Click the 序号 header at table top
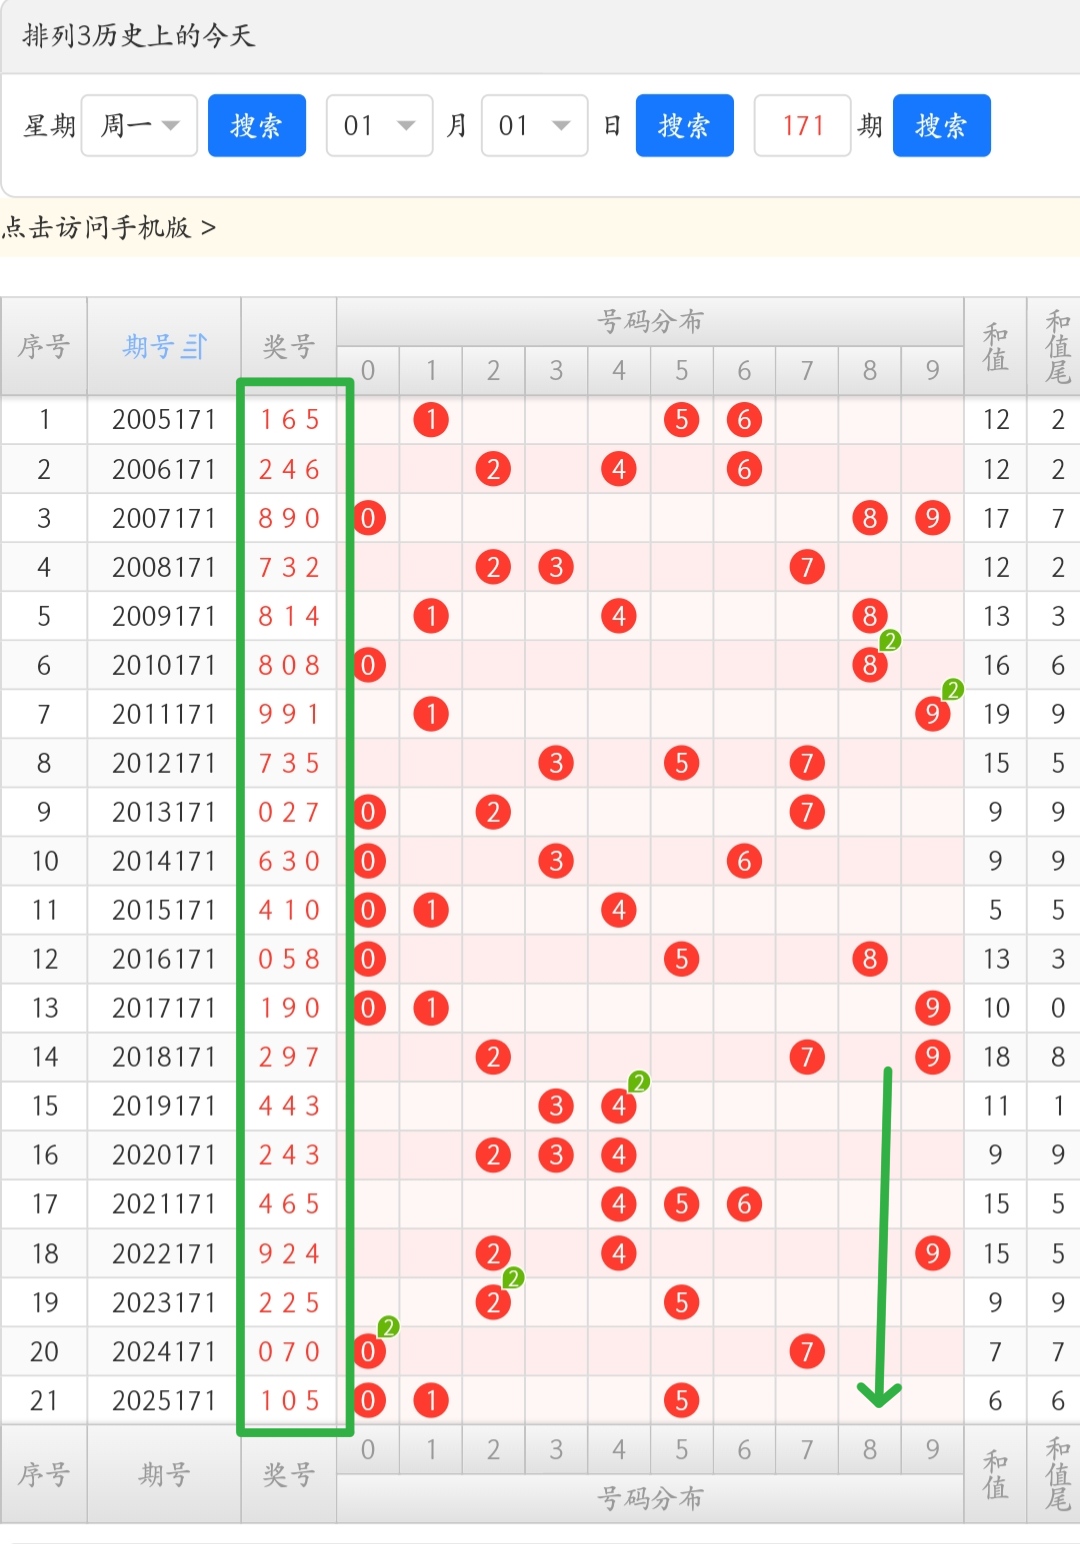 tap(44, 346)
